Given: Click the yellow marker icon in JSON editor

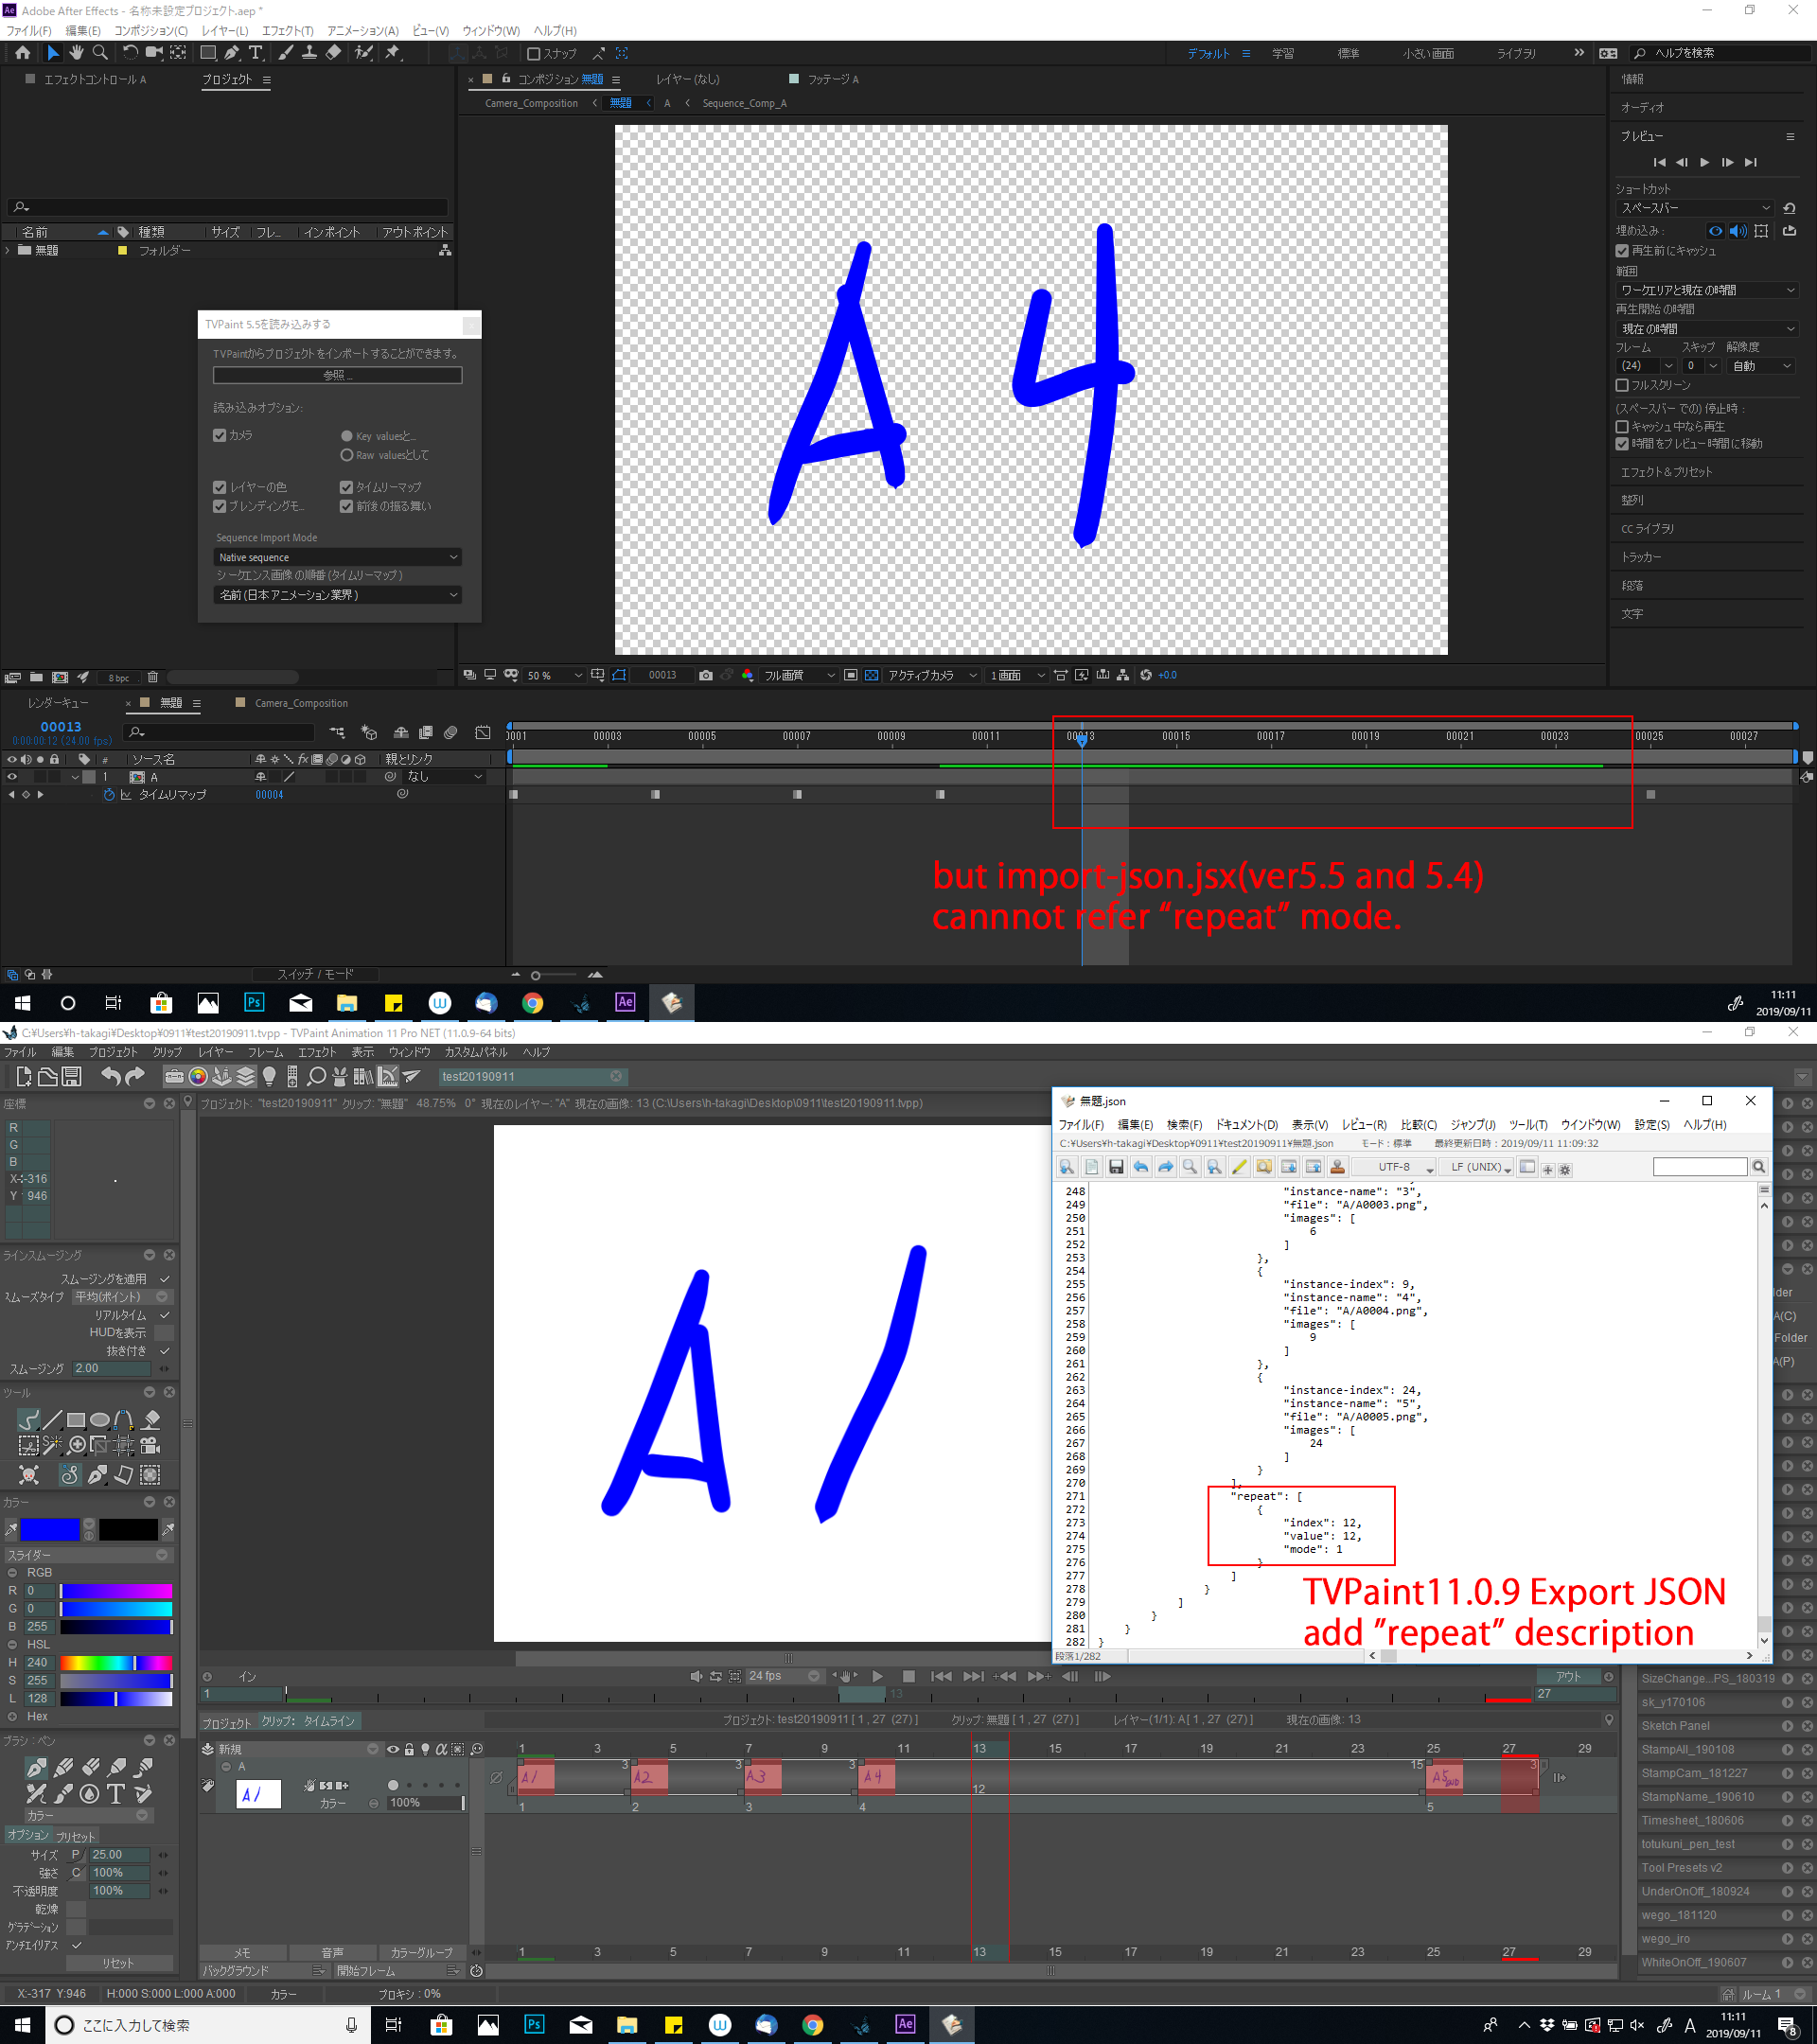Looking at the screenshot, I should coord(1239,1167).
